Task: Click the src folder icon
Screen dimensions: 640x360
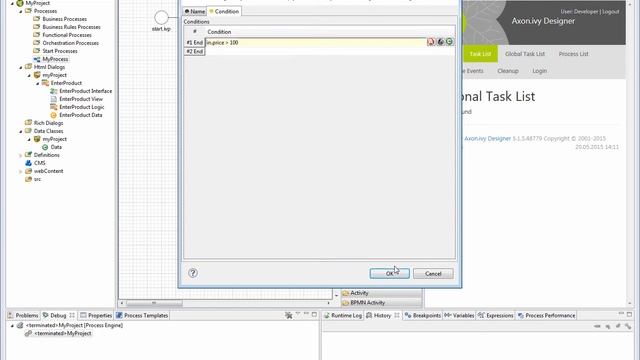Action: pyautogui.click(x=28, y=179)
